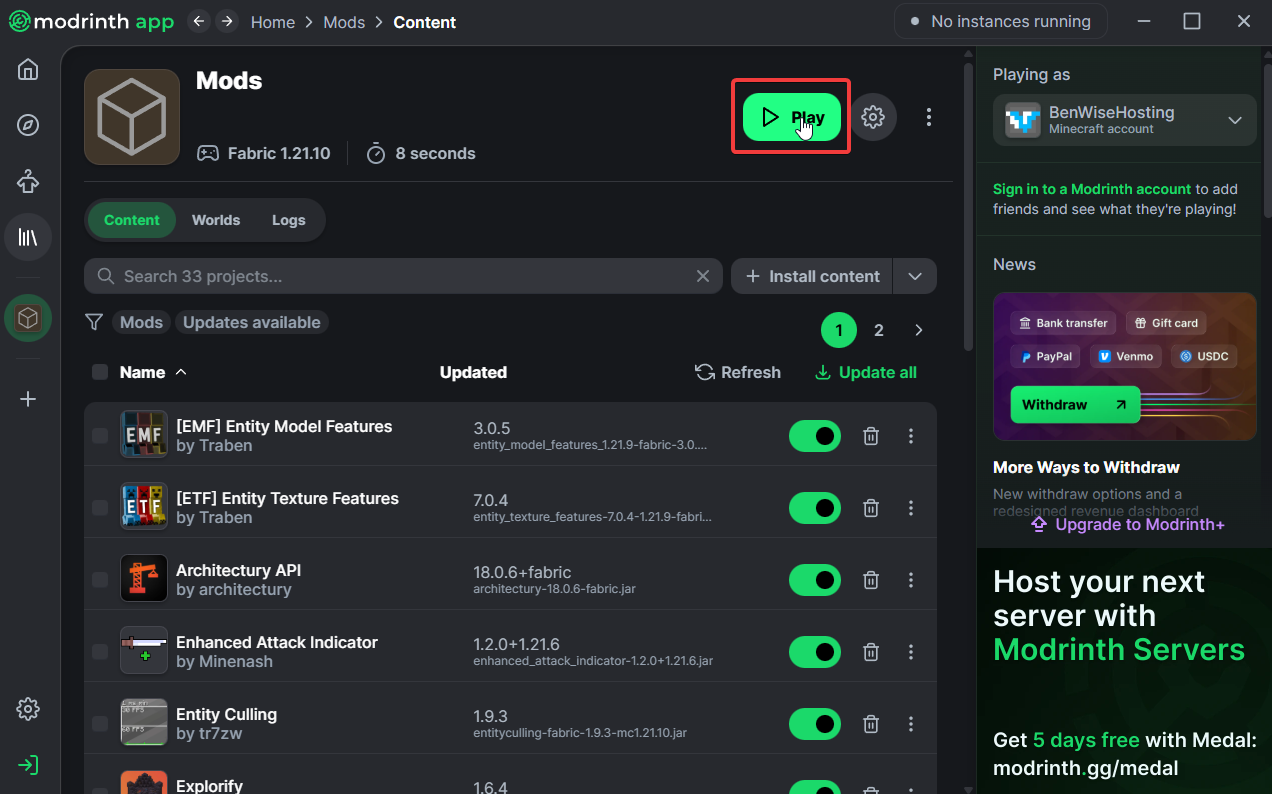Select the Mods instance cube in sidebar
This screenshot has width=1272, height=794.
tap(28, 318)
